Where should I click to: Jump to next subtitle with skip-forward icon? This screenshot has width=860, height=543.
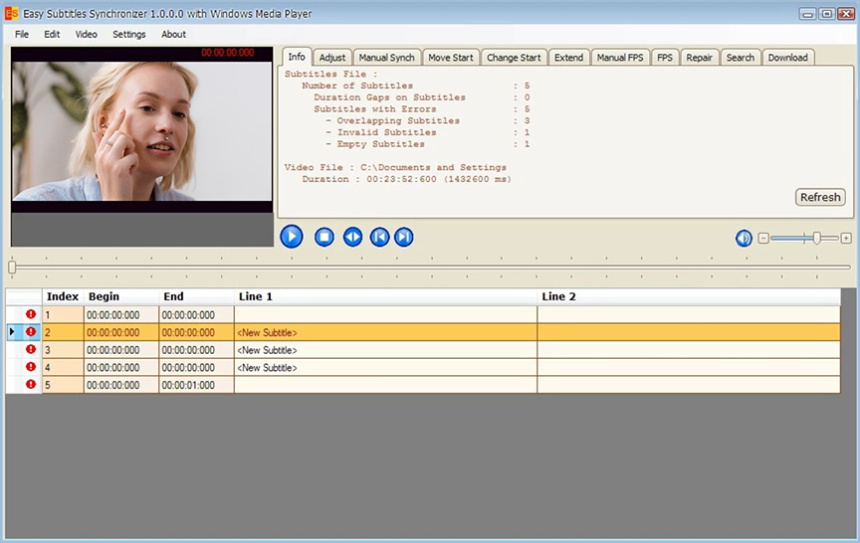tap(404, 237)
